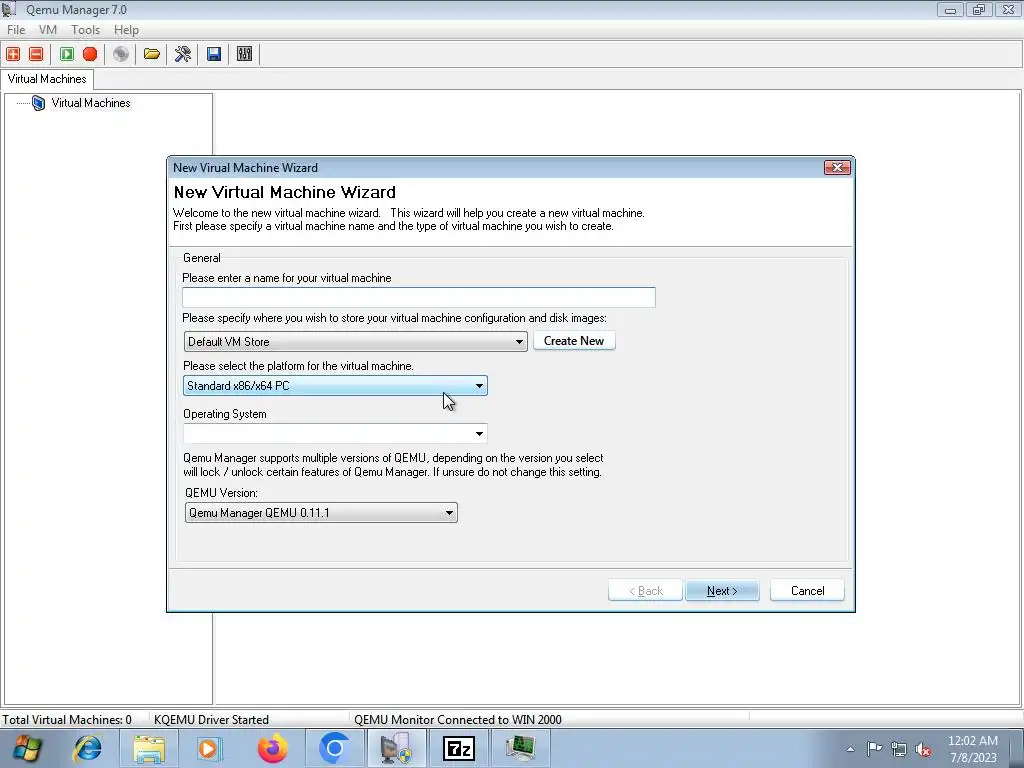This screenshot has height=768, width=1024.
Task: Open the Tools menu
Action: point(86,30)
